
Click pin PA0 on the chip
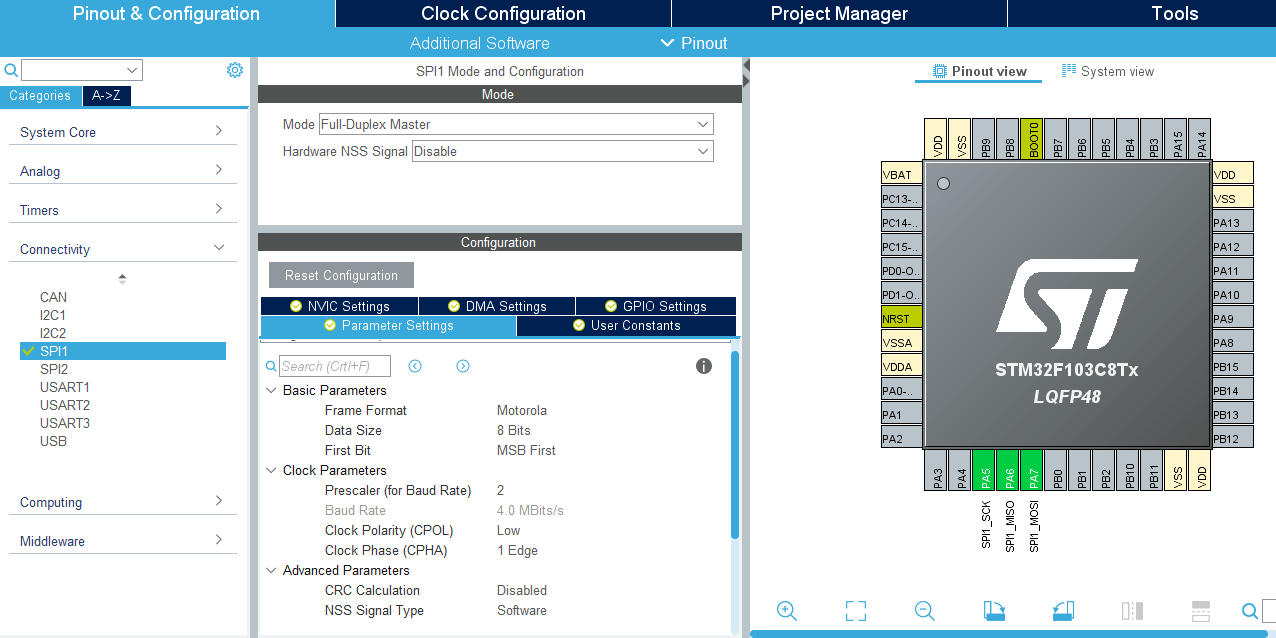tap(901, 391)
